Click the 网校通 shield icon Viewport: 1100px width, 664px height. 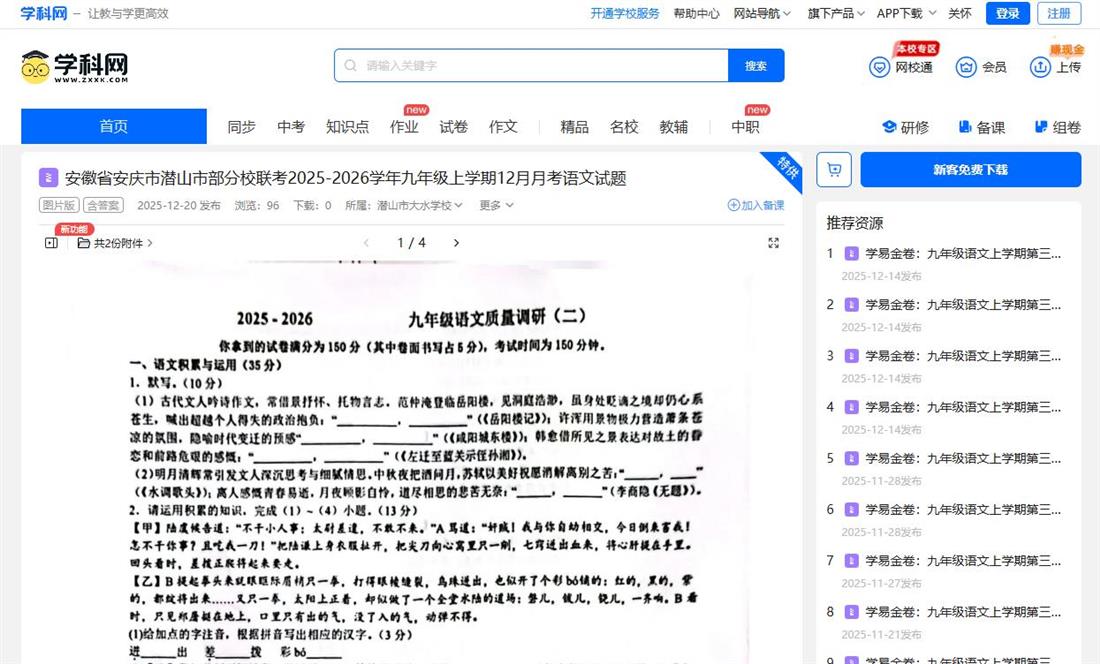point(879,67)
